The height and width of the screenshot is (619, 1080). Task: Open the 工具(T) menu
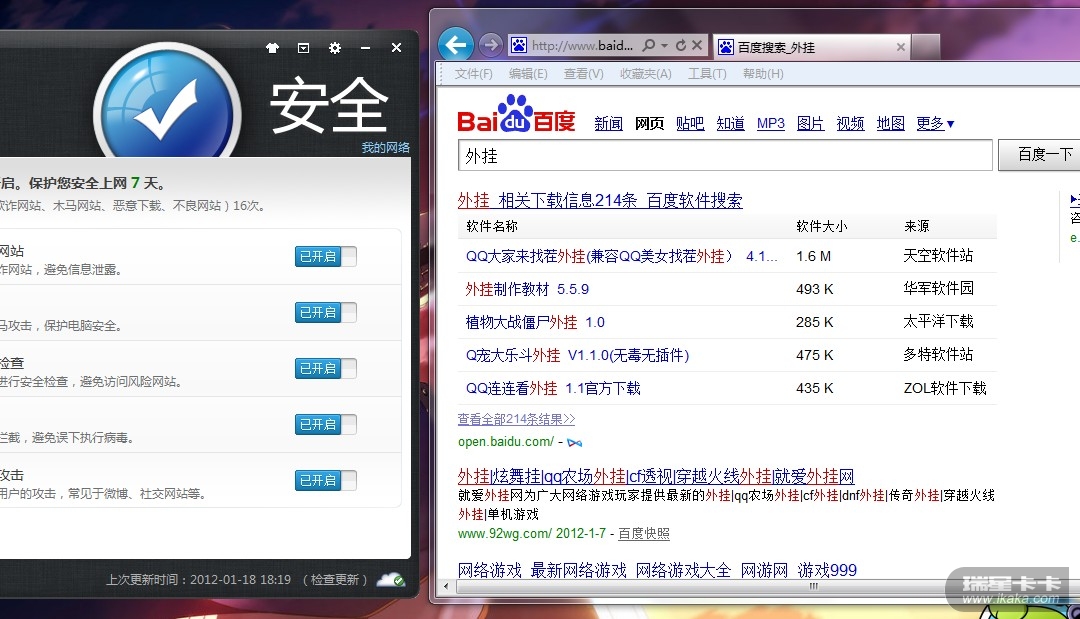(x=707, y=74)
